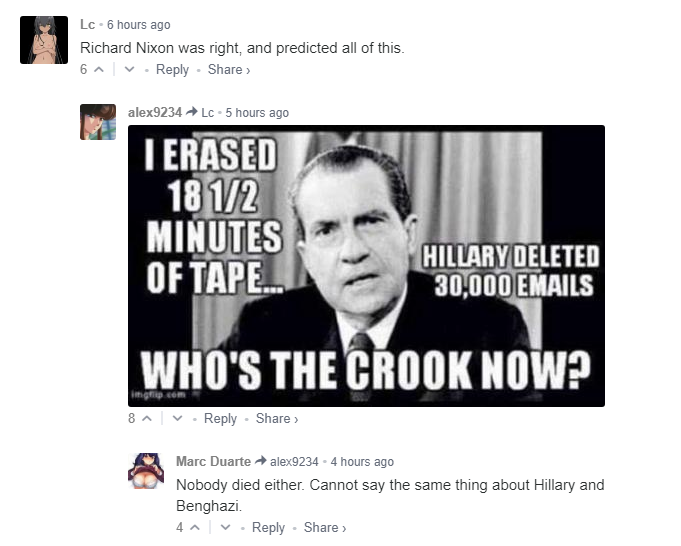Expand Share options under the Nixon meme
Viewport: 681px width, 546px height.
pyautogui.click(x=277, y=419)
